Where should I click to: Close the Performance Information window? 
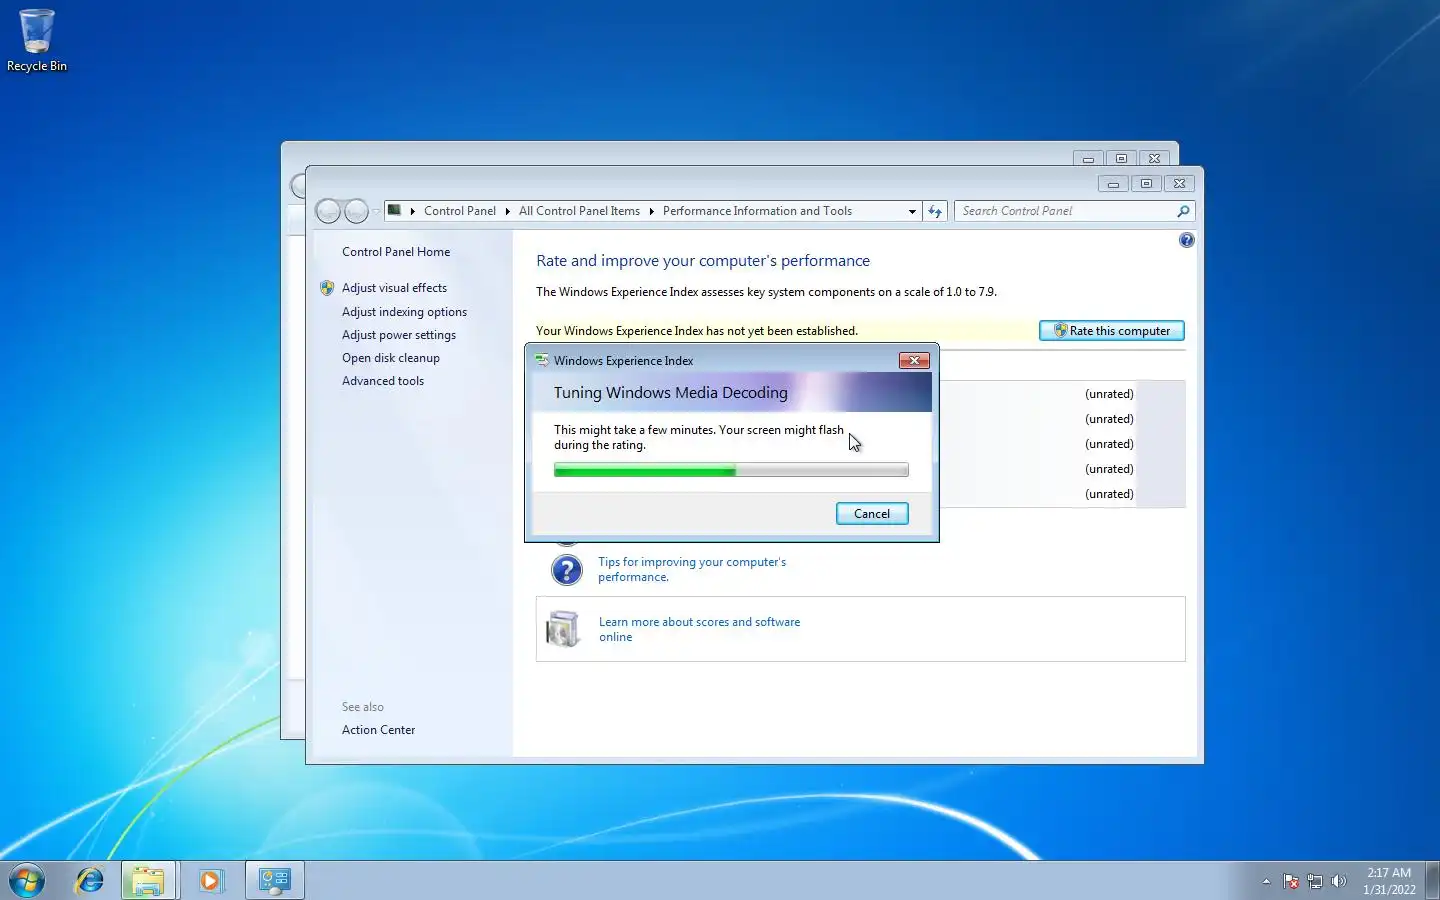pyautogui.click(x=1179, y=184)
